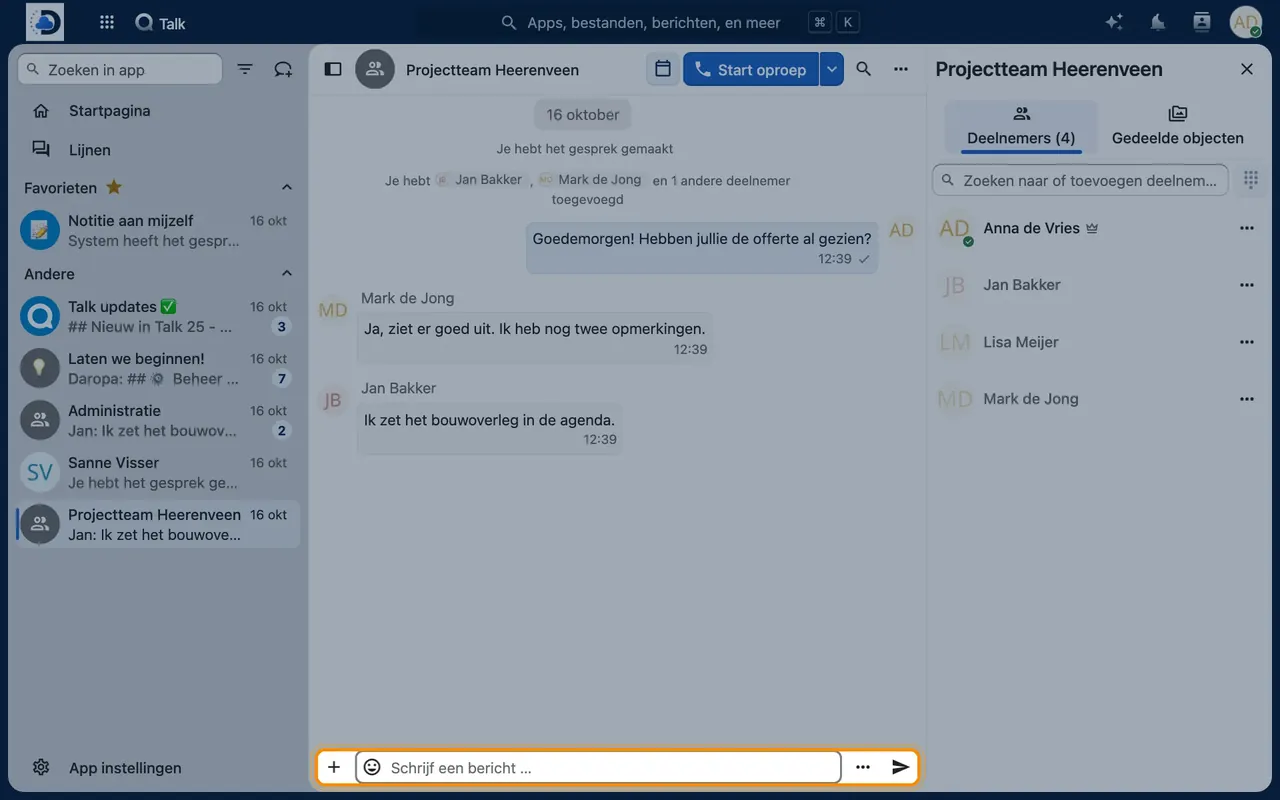Open Mark de Jong participant options
The image size is (1280, 800).
click(x=1247, y=399)
